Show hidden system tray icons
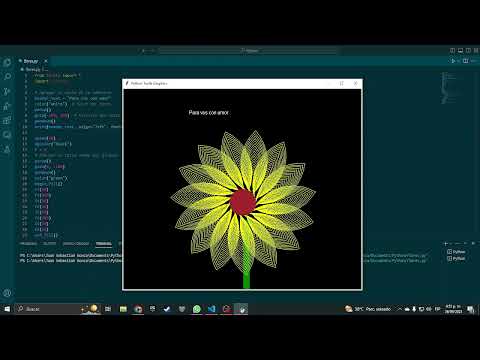480x360 pixels. click(400, 309)
